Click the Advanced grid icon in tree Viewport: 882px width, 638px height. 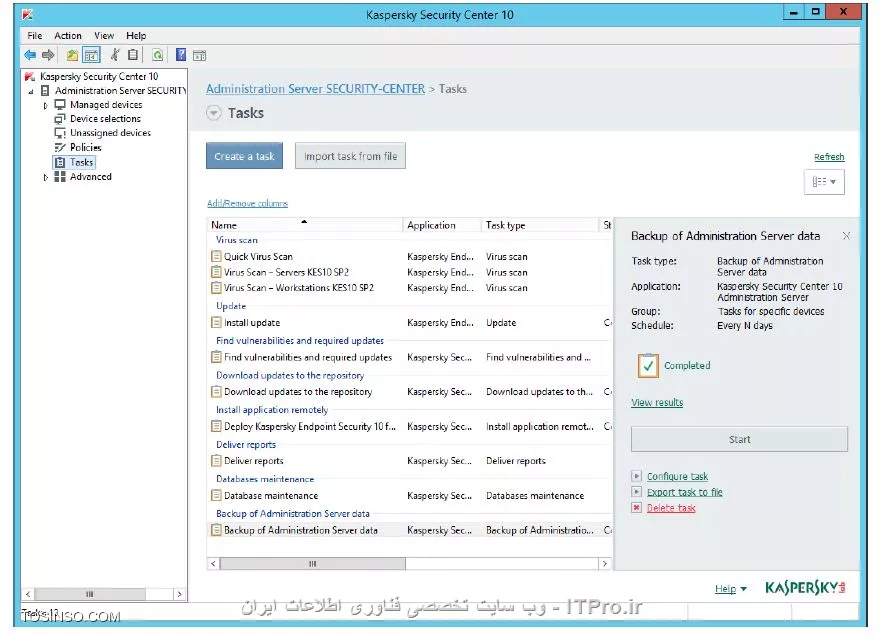pyautogui.click(x=60, y=177)
